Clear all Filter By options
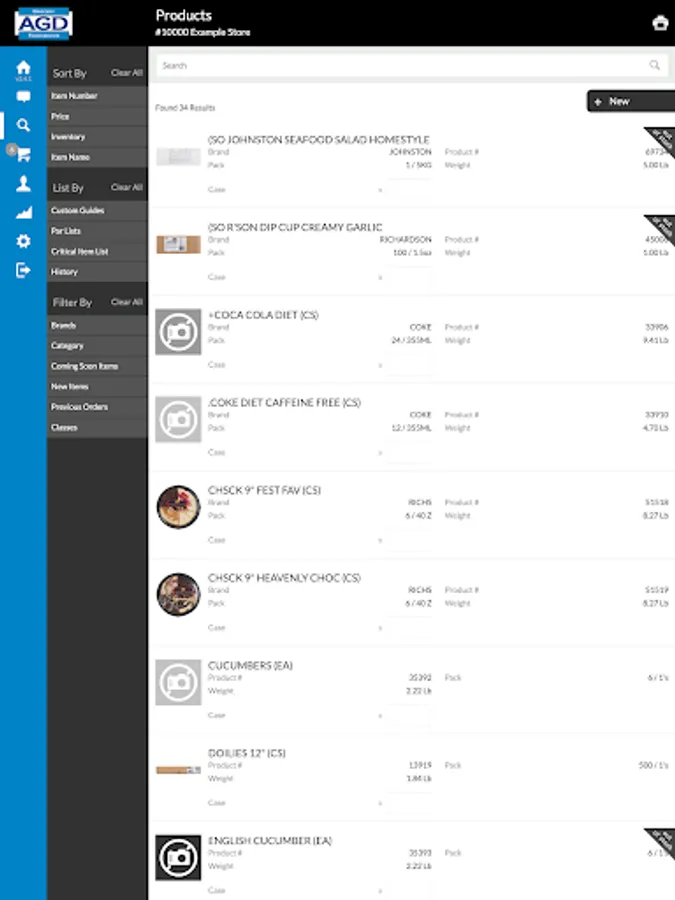The width and height of the screenshot is (675, 900). tap(126, 302)
